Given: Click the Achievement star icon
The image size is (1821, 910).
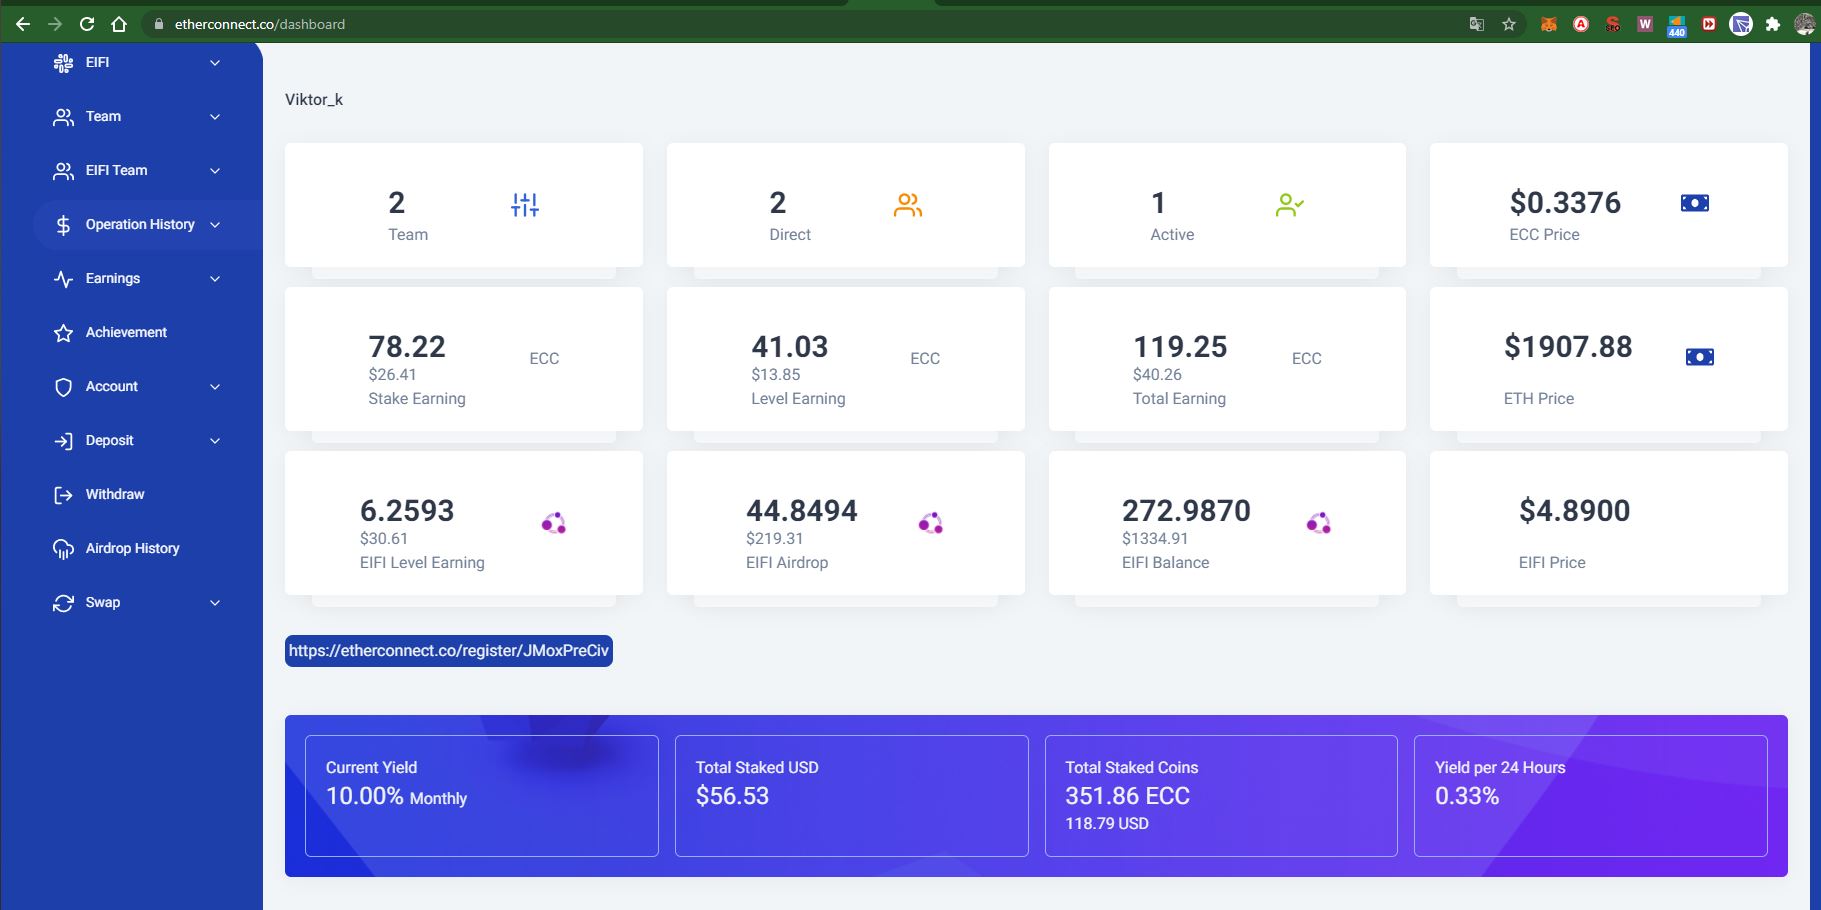Looking at the screenshot, I should (63, 333).
